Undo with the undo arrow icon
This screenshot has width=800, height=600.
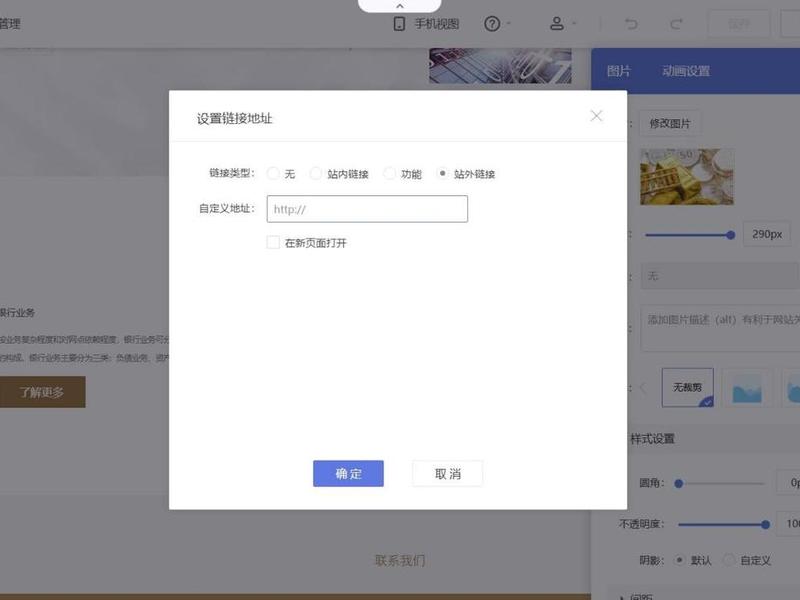pyautogui.click(x=631, y=24)
